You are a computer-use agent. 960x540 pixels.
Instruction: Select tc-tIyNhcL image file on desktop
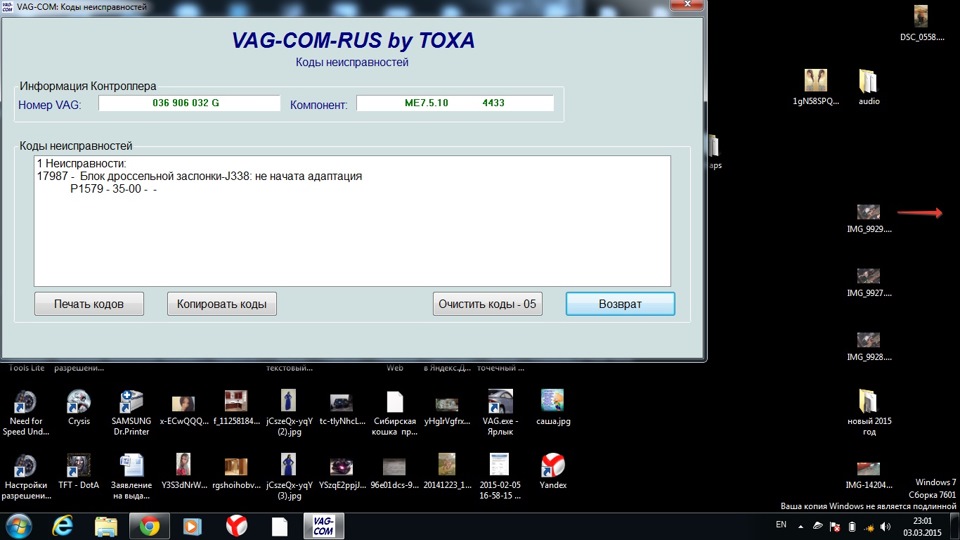(342, 409)
